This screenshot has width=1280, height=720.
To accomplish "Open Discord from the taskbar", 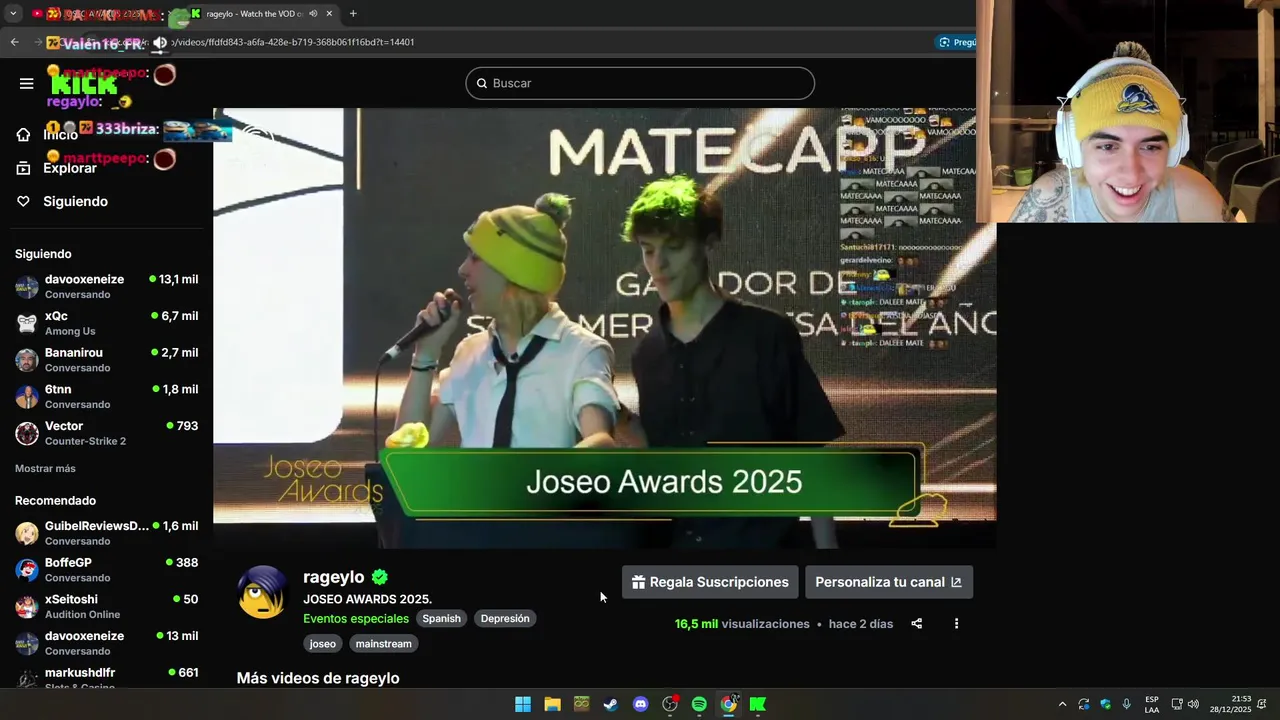I will pos(640,704).
